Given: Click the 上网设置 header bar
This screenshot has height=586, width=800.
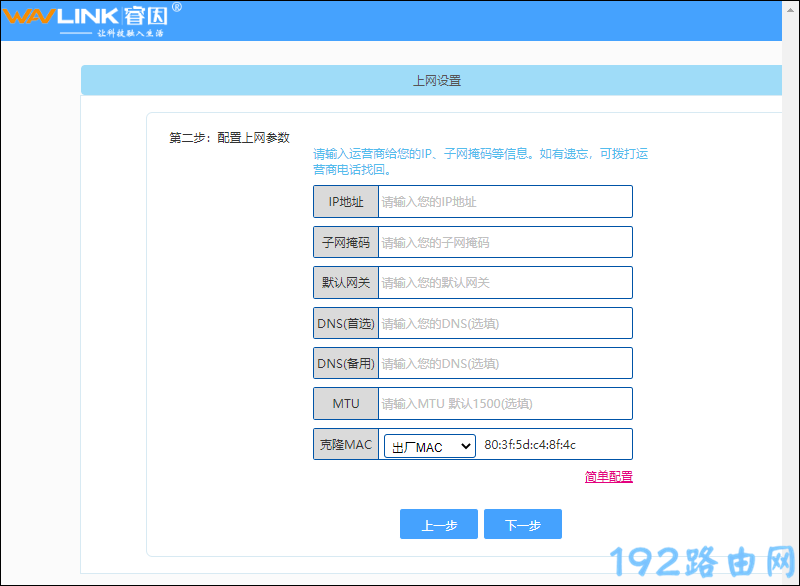Looking at the screenshot, I should pos(437,81).
